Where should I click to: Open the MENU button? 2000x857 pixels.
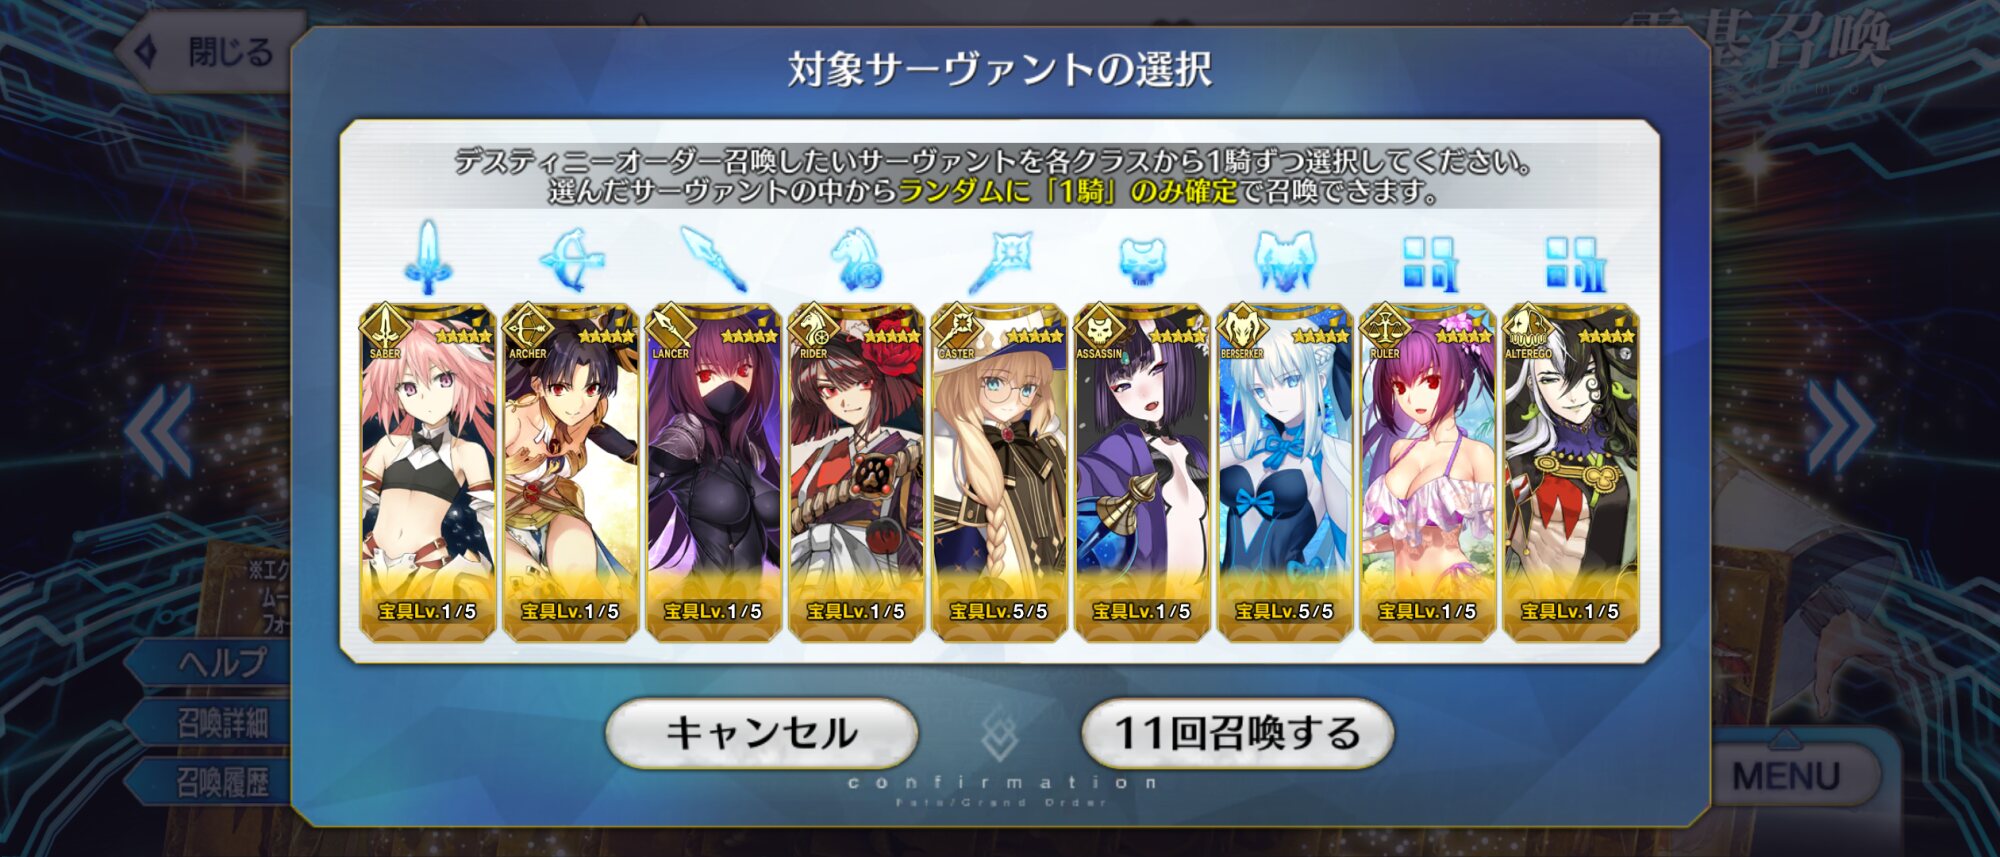point(1785,775)
